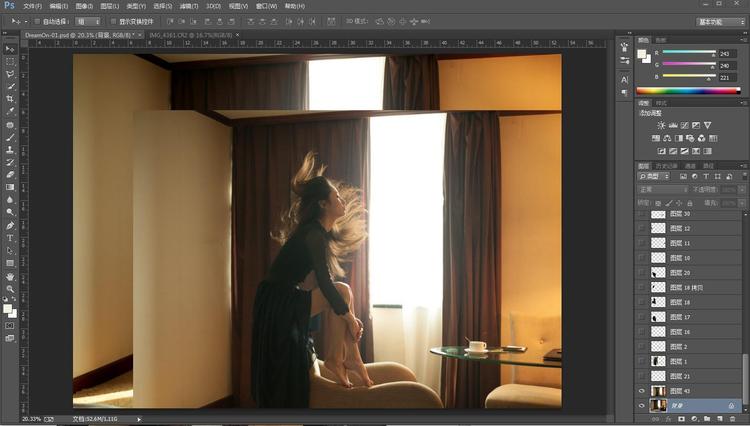Screen dimensions: 750x426
Task: Select the Hand tool
Action: point(10,276)
